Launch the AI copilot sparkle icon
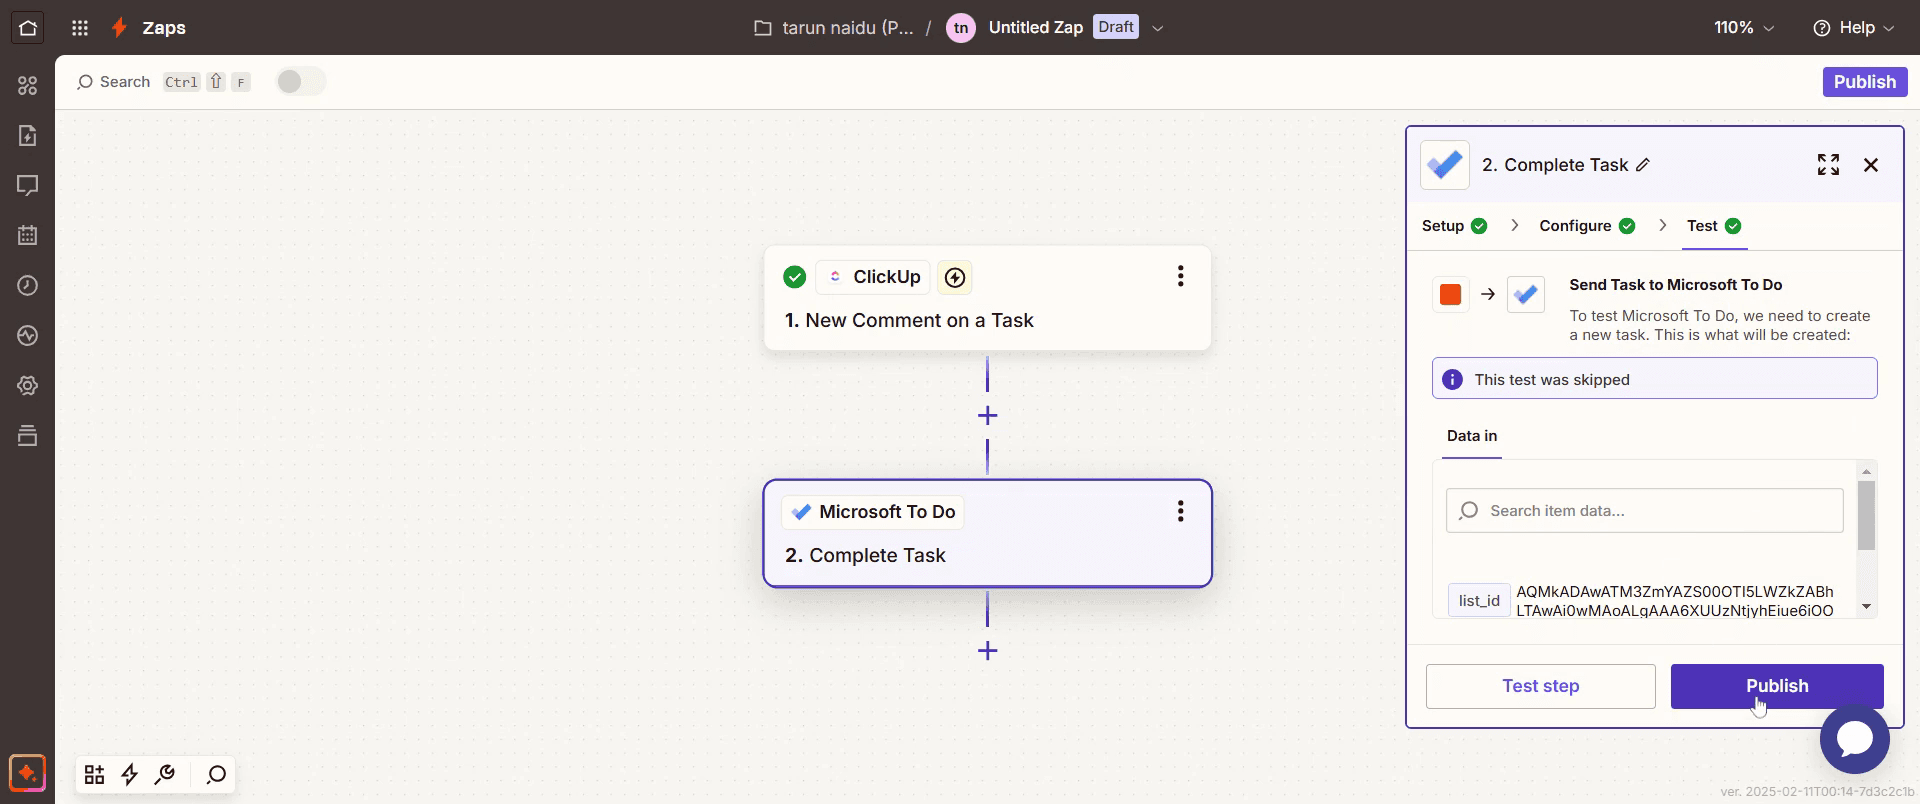This screenshot has width=1920, height=804. point(27,773)
